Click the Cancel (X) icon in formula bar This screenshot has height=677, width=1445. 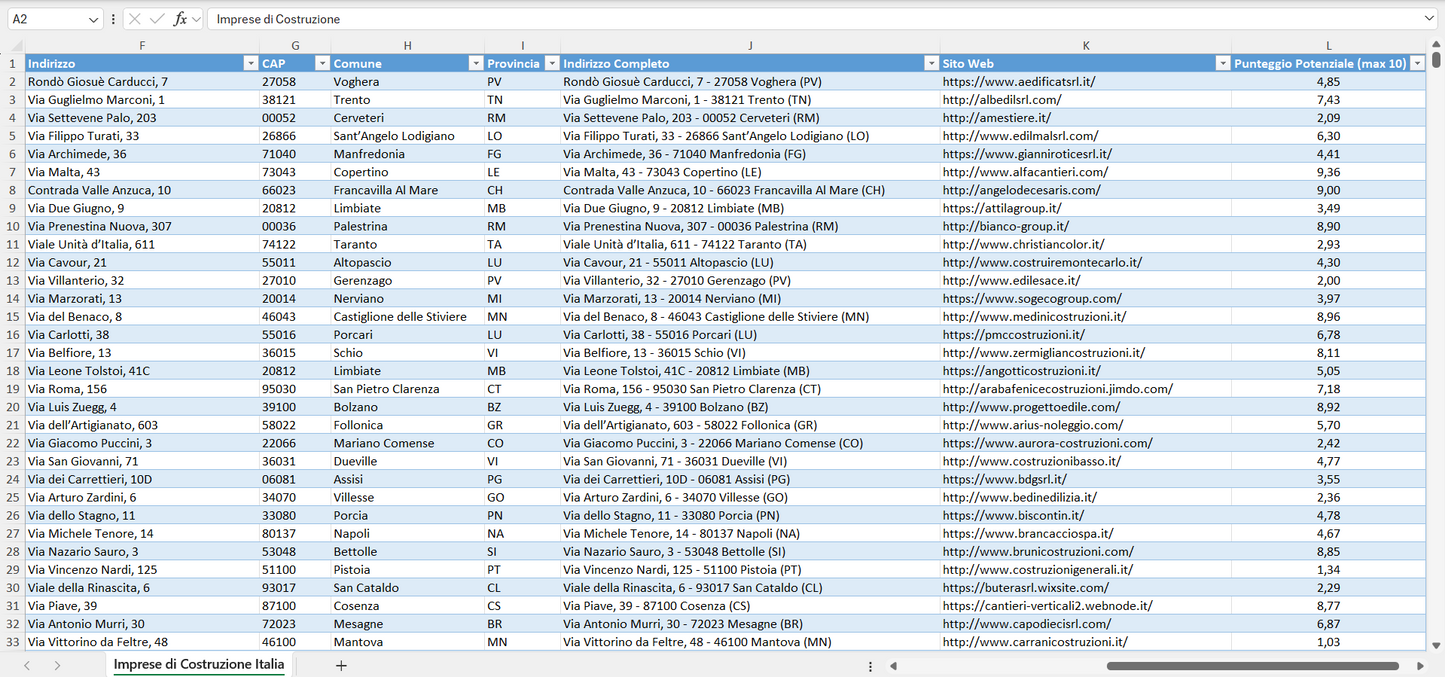pos(135,18)
